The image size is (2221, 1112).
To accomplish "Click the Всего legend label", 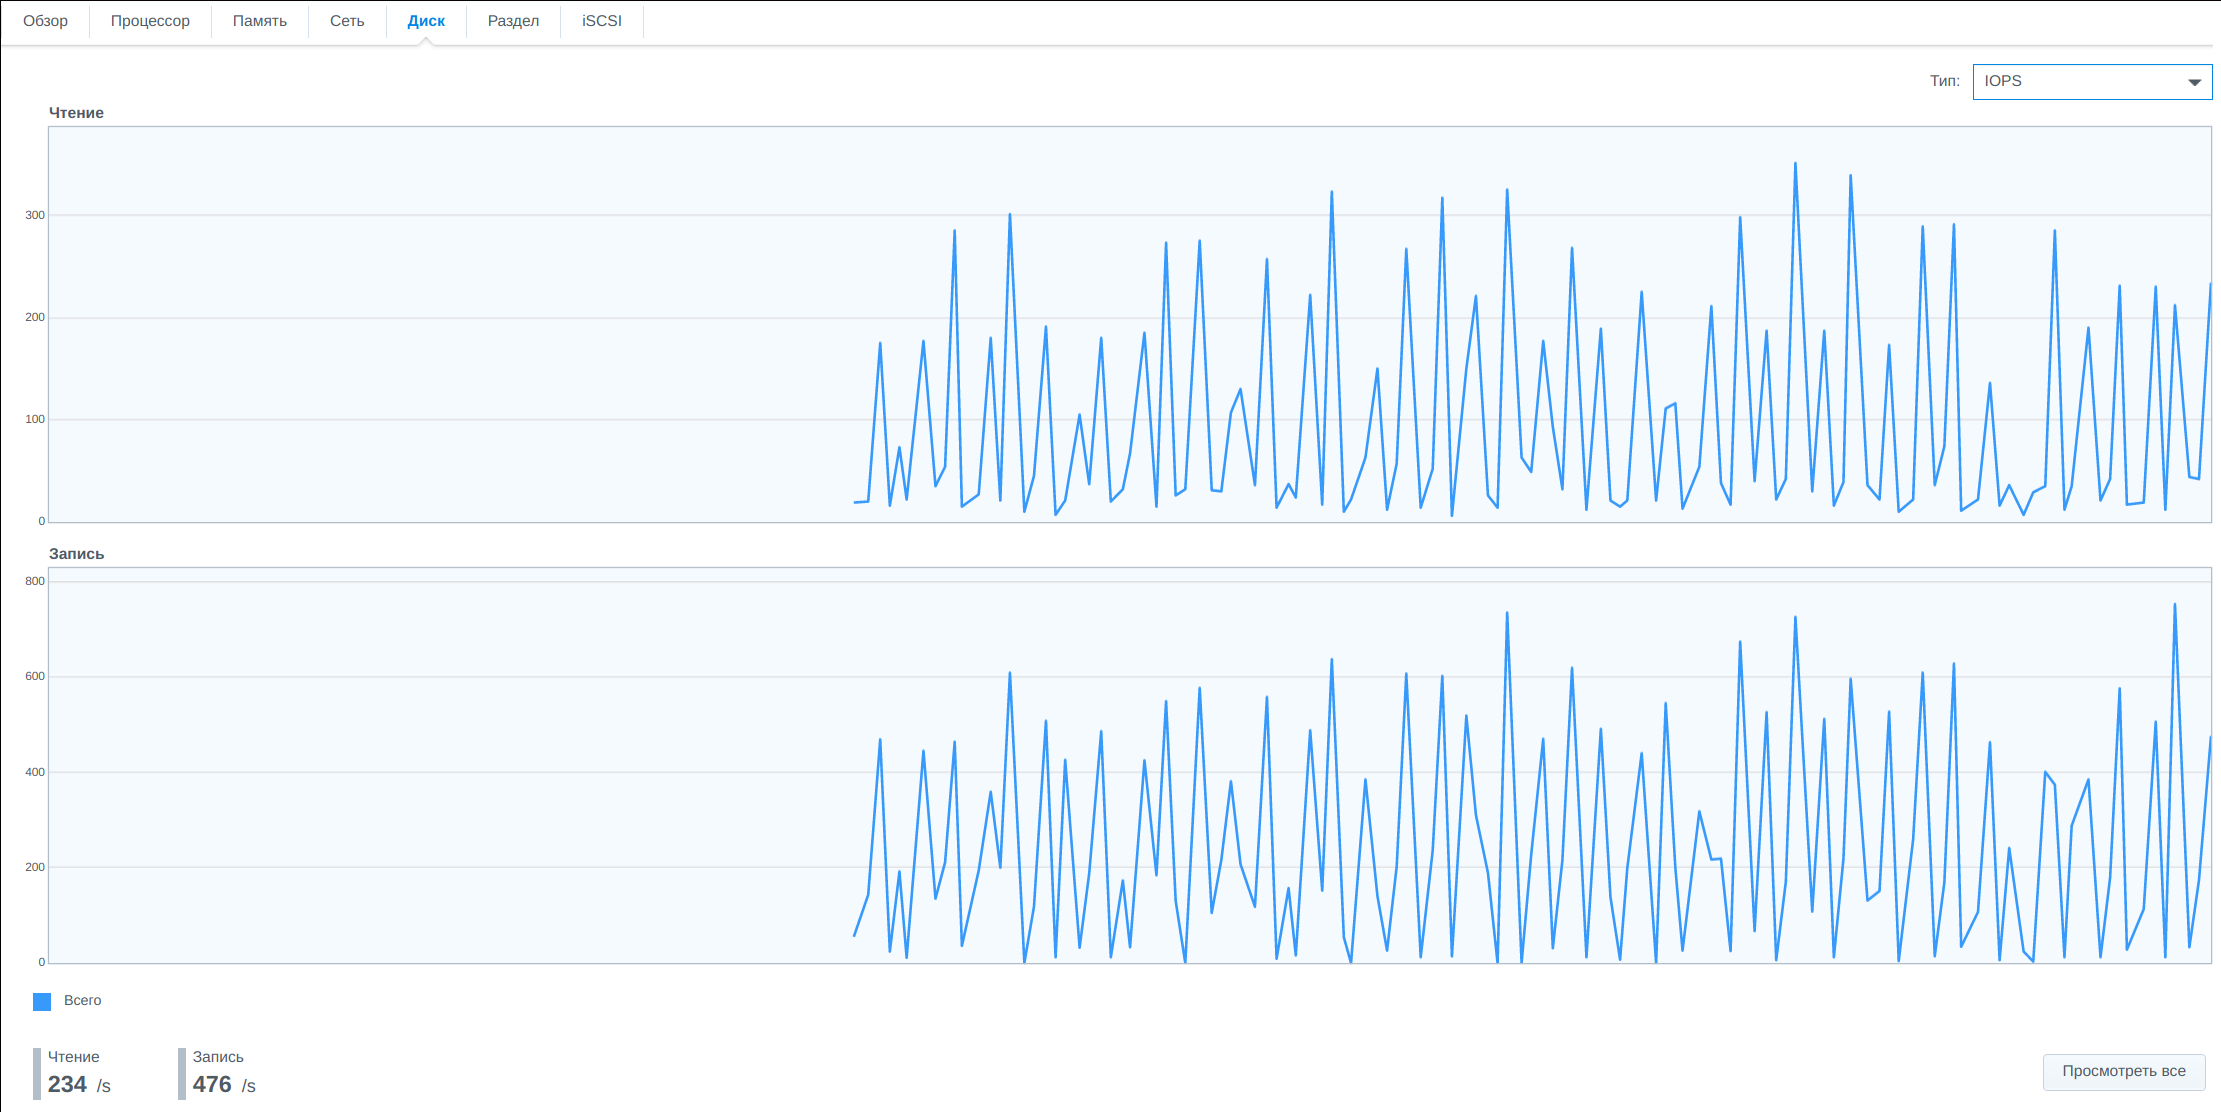I will click(x=83, y=1000).
